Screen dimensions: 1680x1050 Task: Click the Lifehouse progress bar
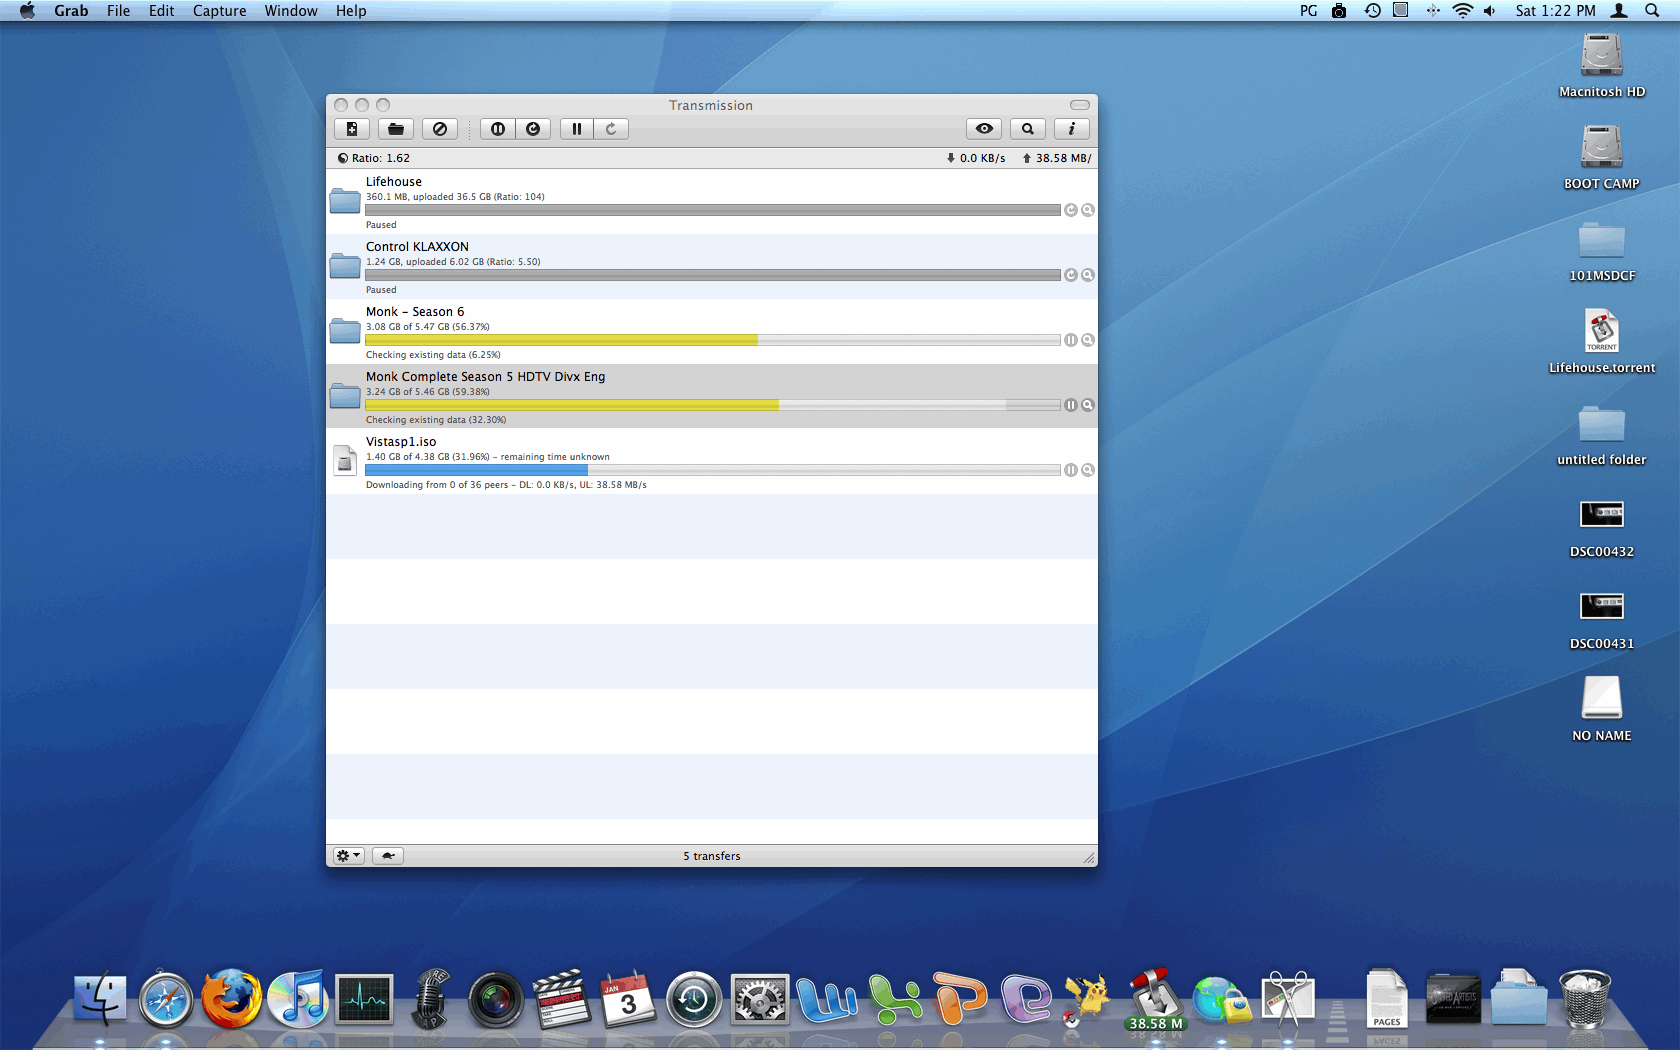click(713, 210)
